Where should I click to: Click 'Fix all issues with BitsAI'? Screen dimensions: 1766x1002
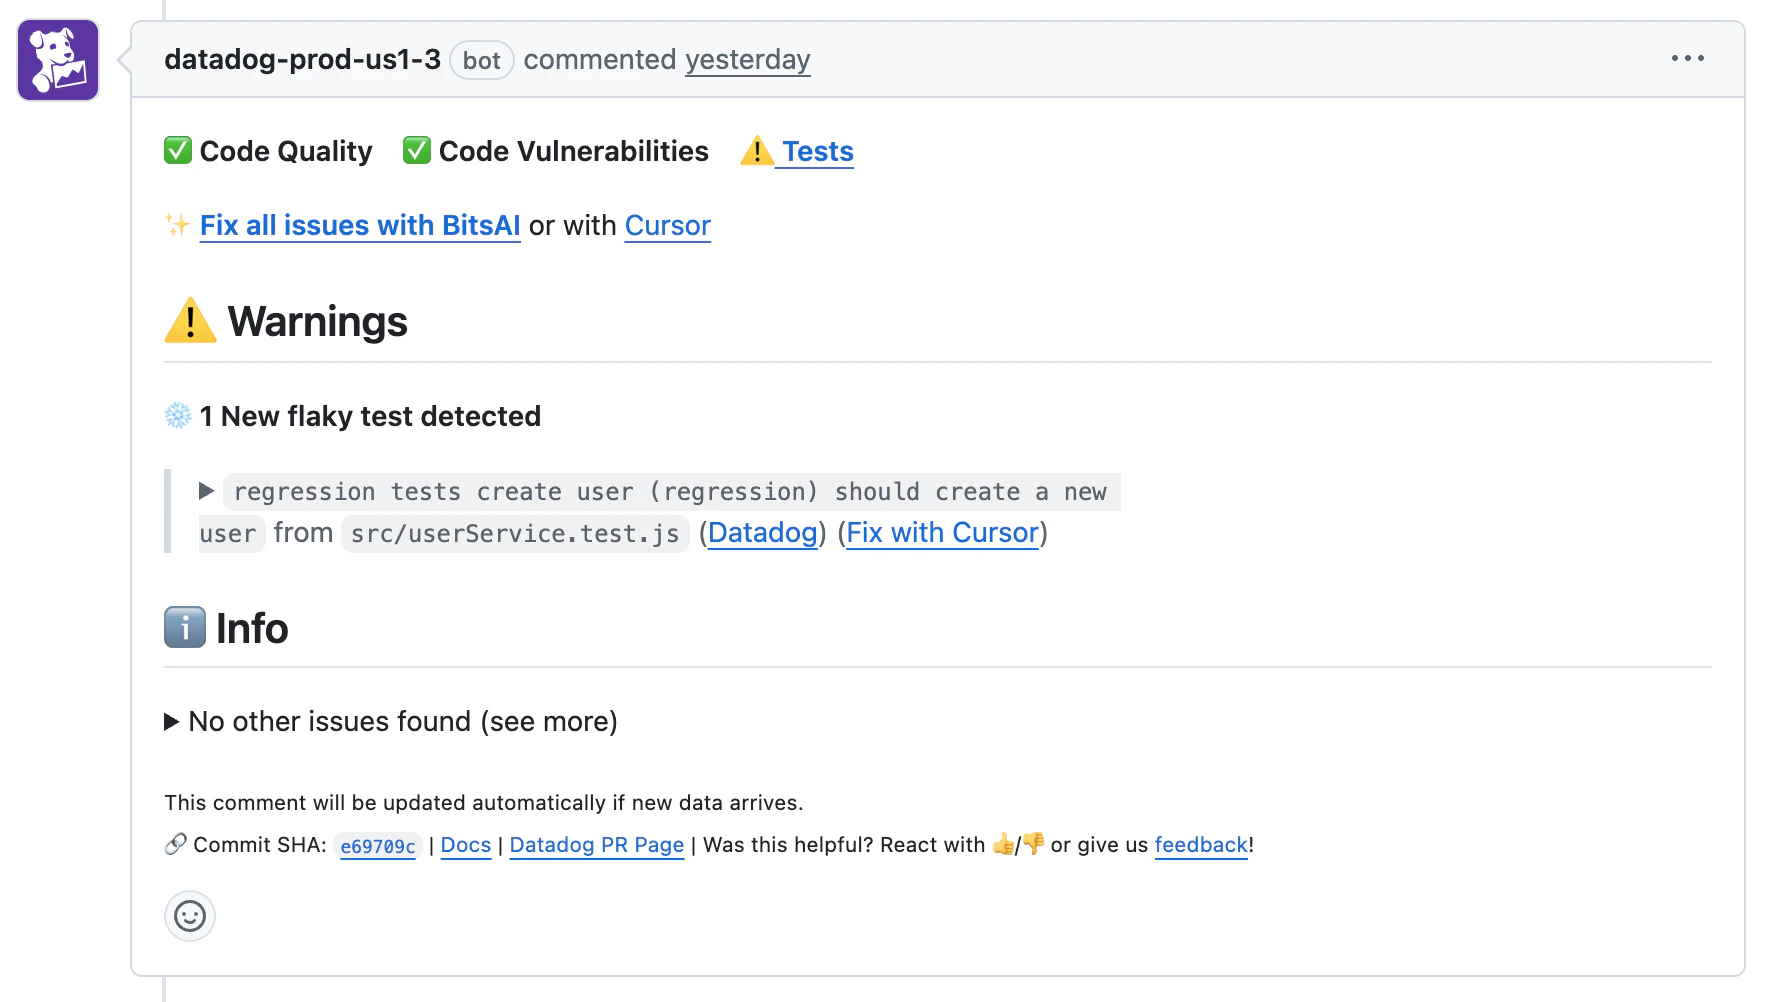[360, 226]
